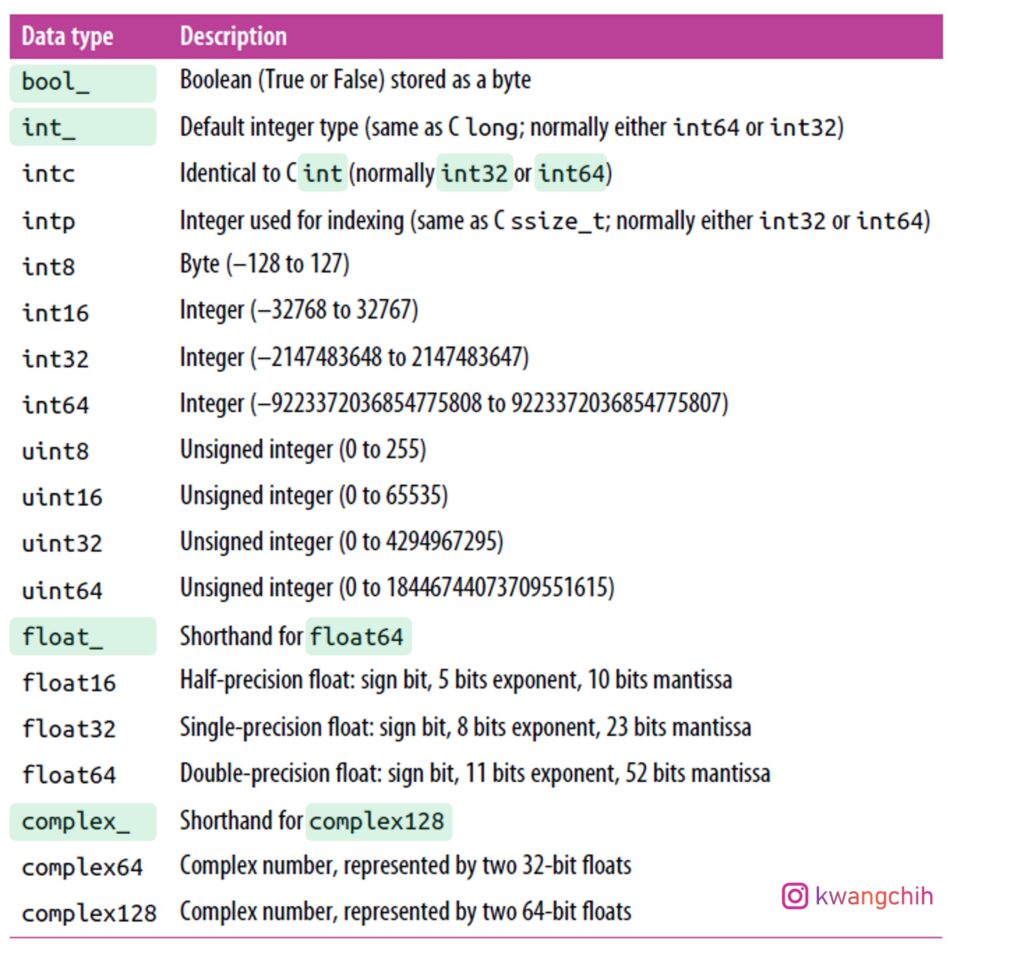Click the Instagram logo icon
The width and height of the screenshot is (1024, 955).
click(794, 896)
